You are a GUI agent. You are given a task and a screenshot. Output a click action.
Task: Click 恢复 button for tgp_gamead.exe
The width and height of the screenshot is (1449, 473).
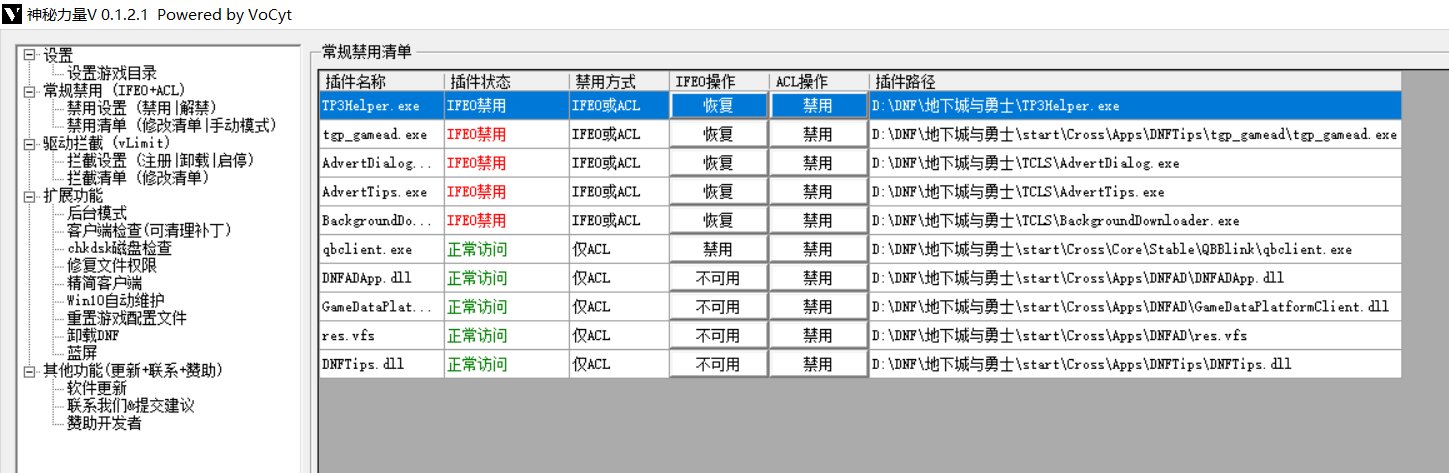point(719,134)
